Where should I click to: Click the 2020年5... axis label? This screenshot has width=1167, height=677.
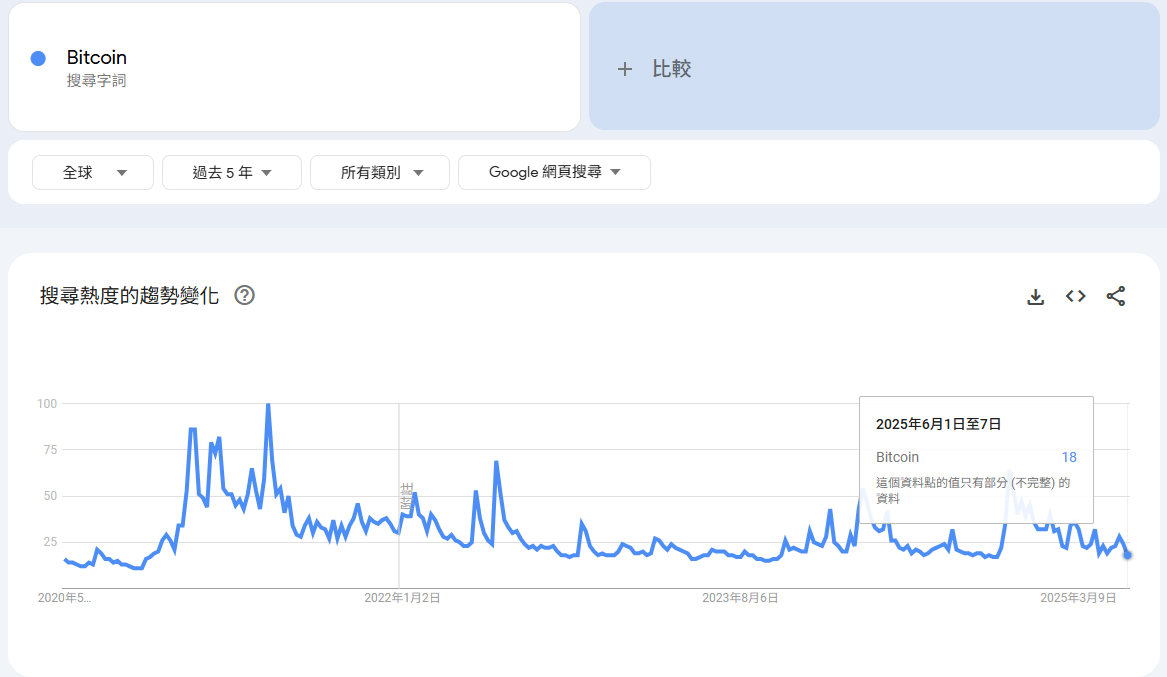point(64,598)
